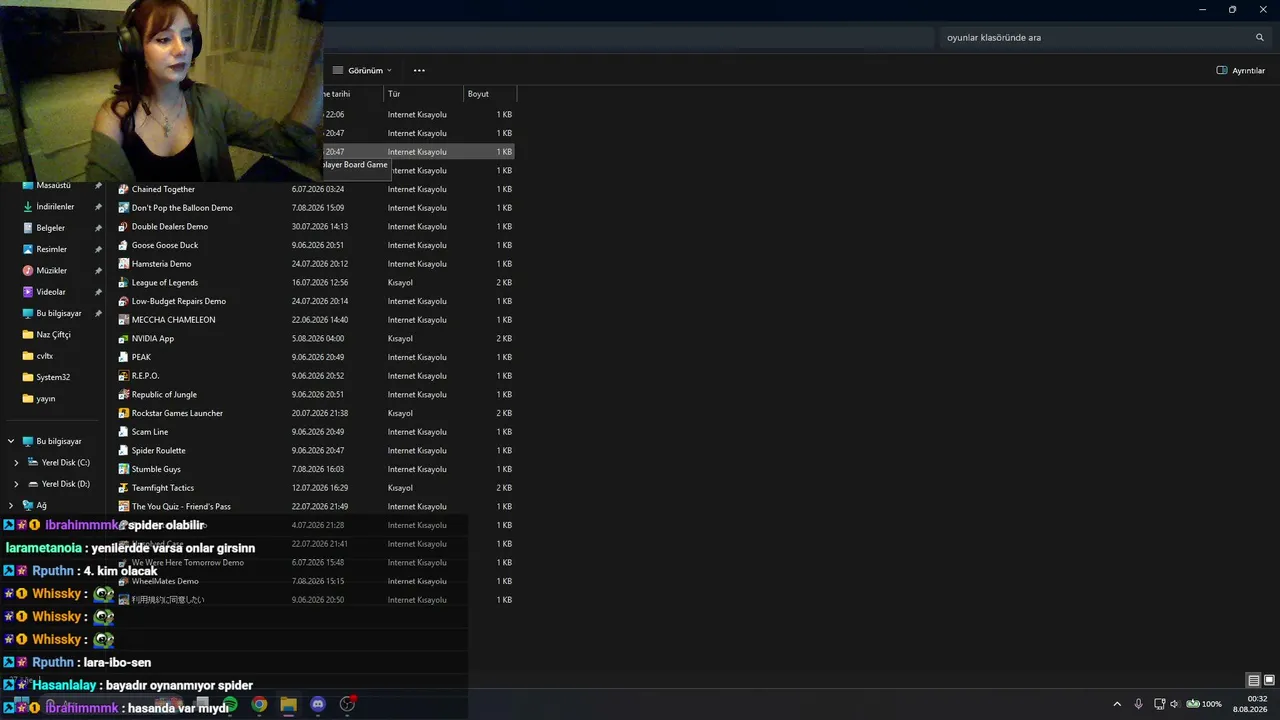
Task: Sort by the Tür column header
Action: point(424,94)
